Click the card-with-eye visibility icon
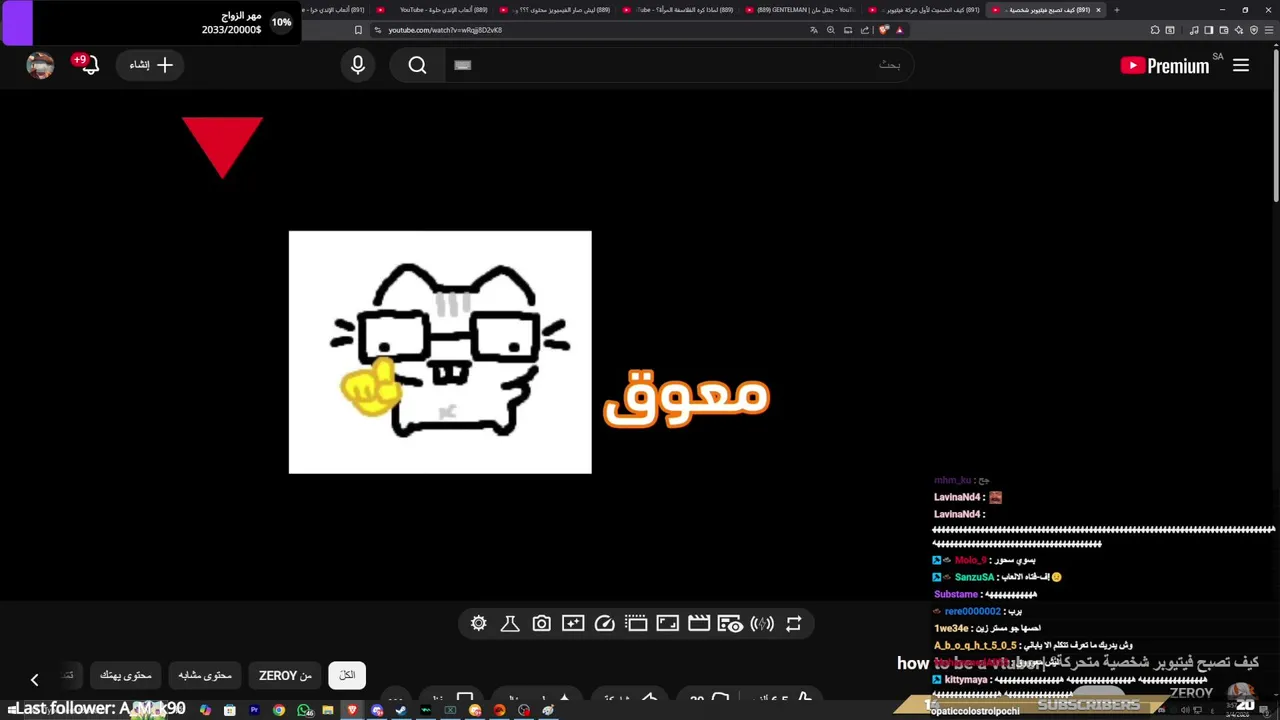The image size is (1280, 720). point(730,624)
